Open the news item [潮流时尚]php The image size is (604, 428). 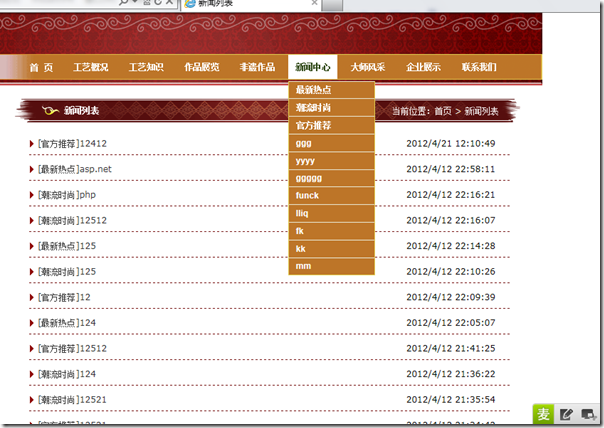pos(67,195)
